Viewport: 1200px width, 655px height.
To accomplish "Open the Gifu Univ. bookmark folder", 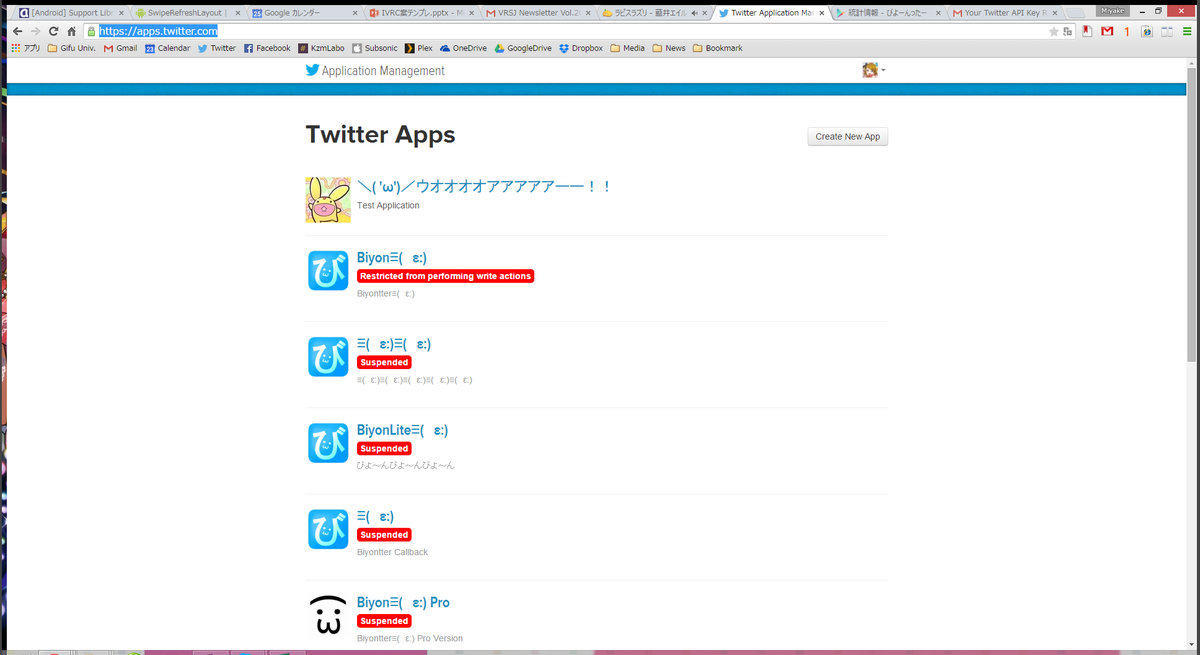I will tap(72, 48).
